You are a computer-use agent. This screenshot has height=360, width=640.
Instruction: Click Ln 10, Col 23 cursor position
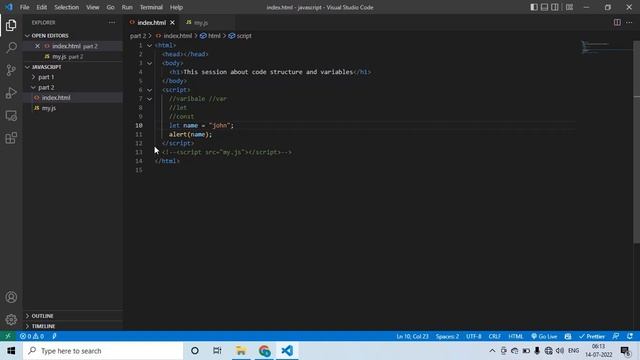412,336
